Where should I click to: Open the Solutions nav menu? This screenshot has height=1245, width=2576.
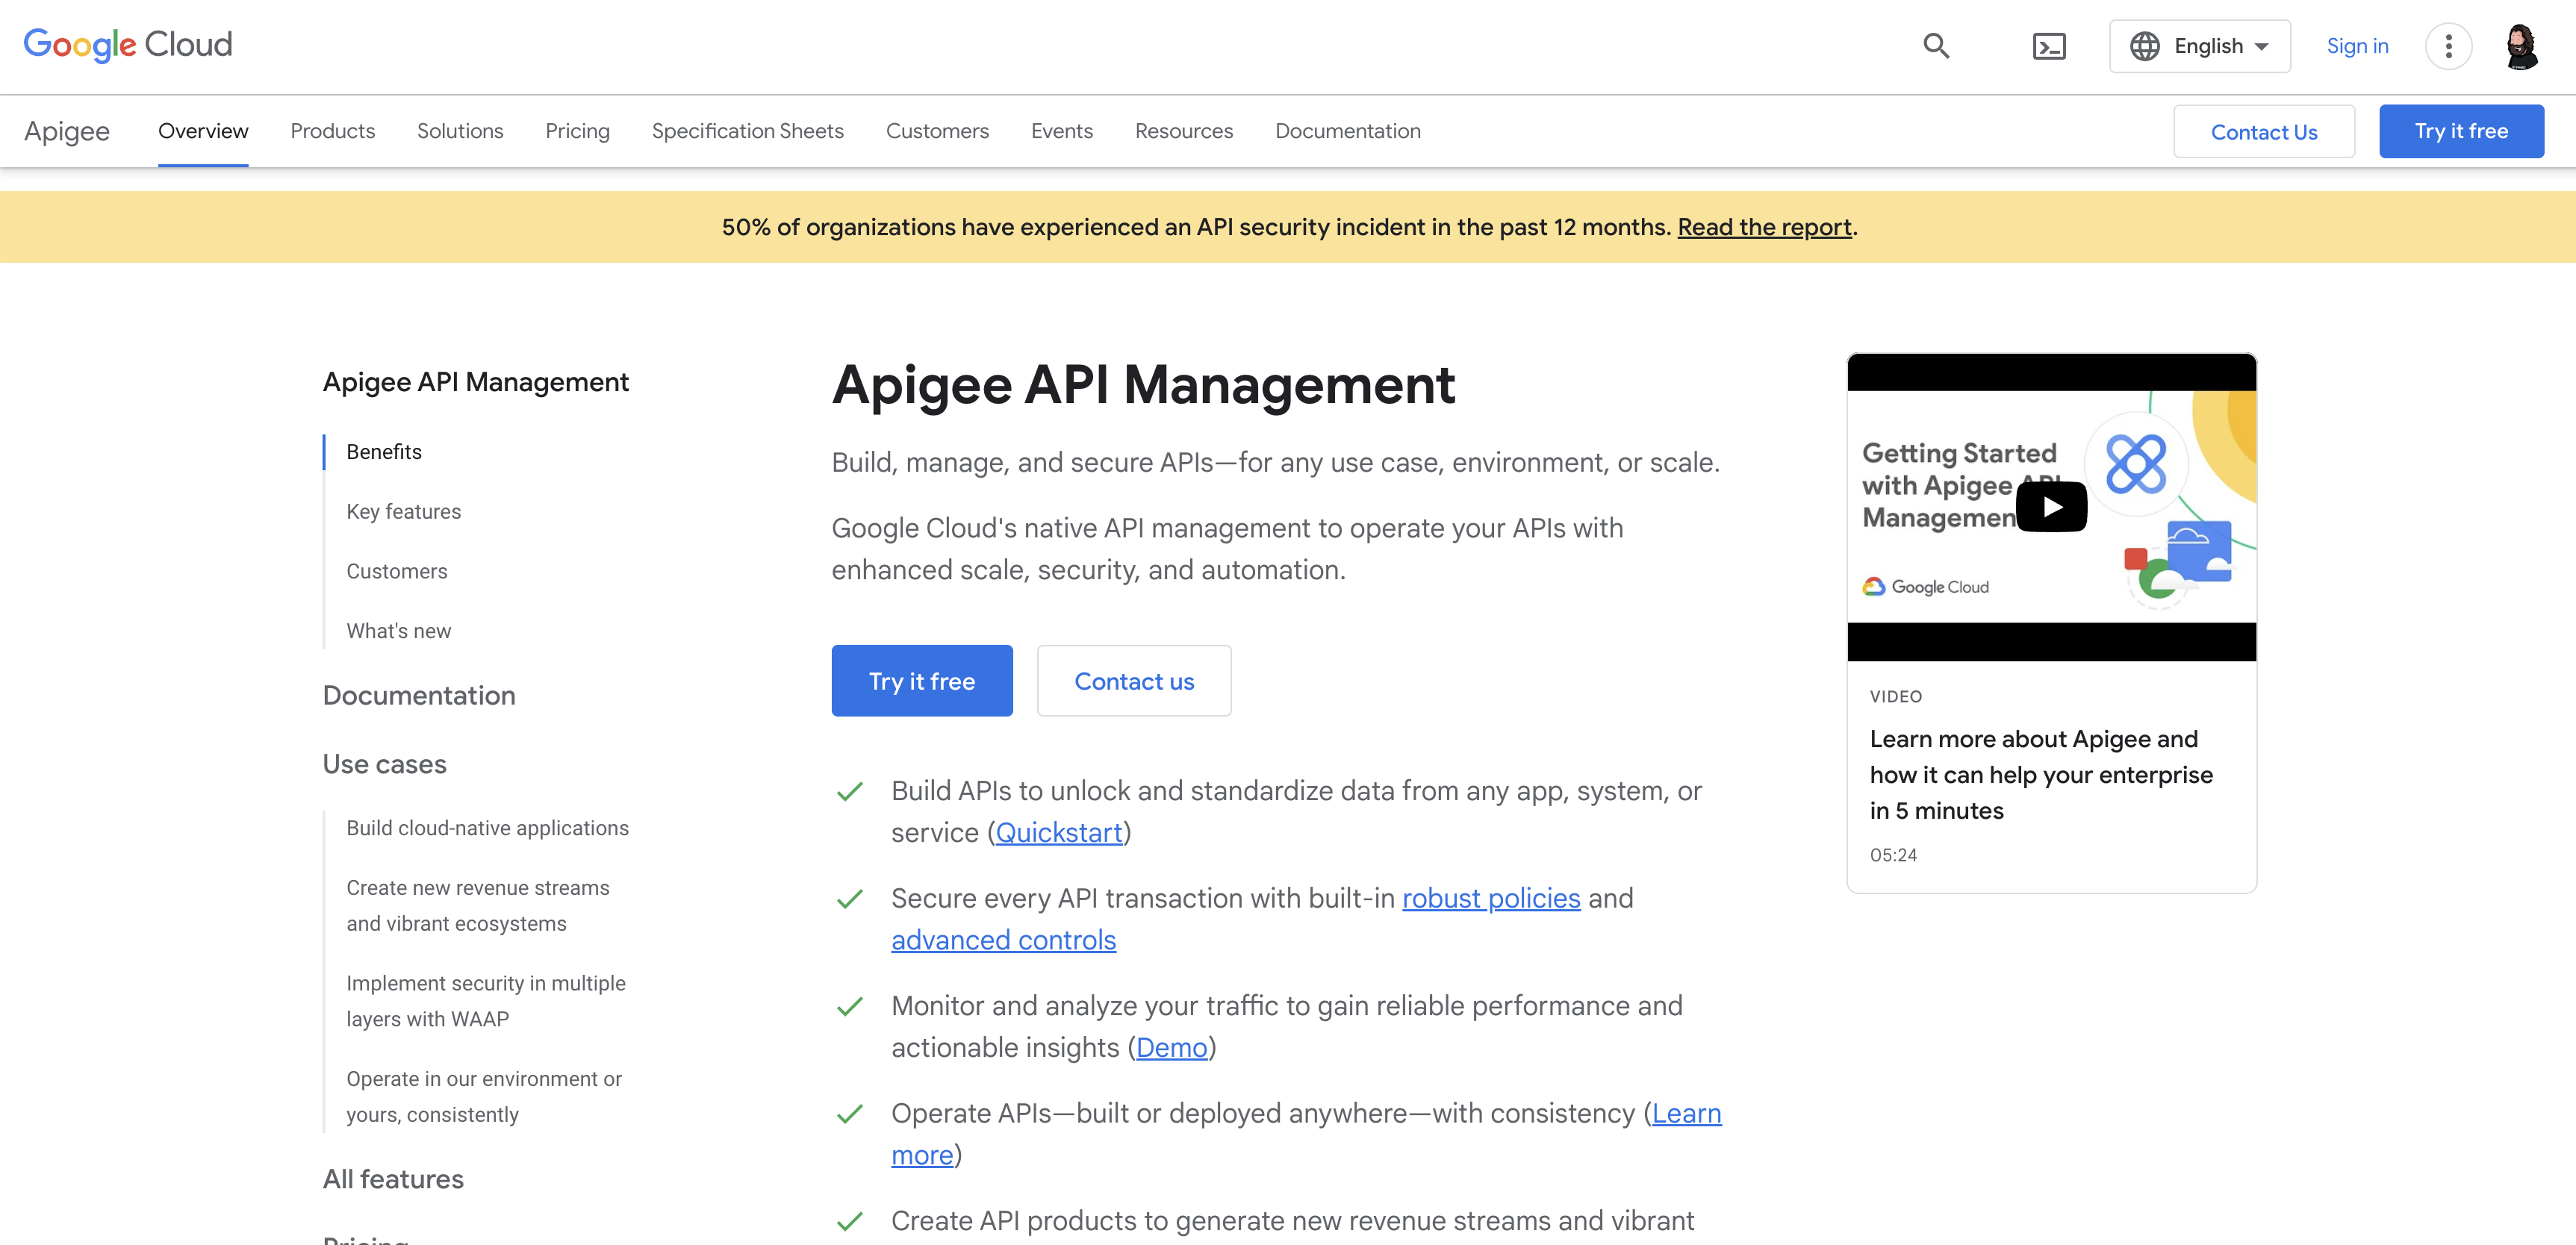coord(459,131)
